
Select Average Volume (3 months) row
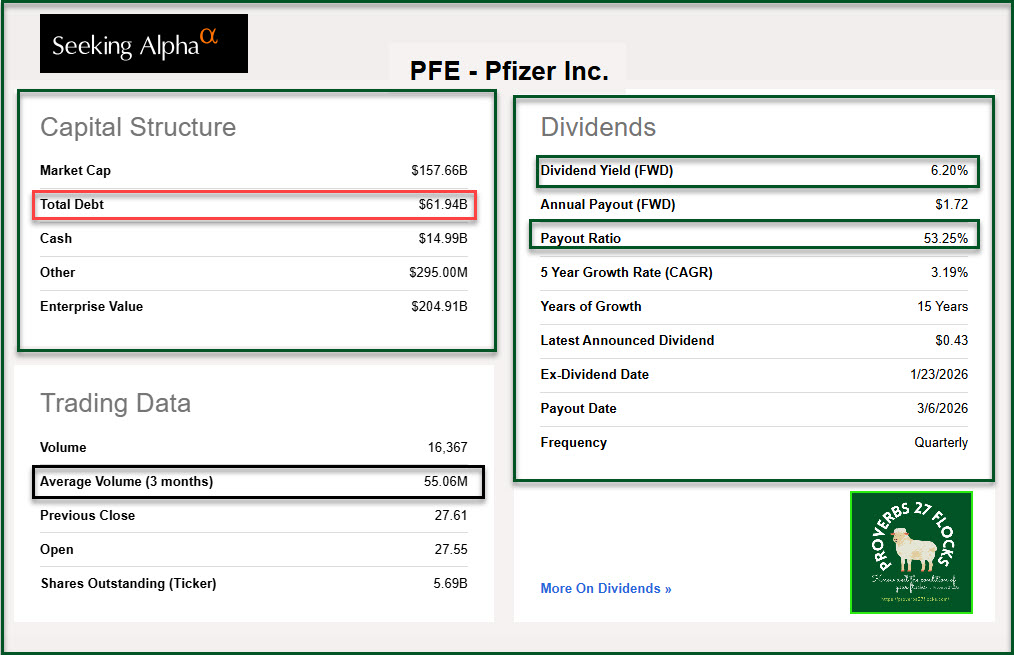(258, 482)
